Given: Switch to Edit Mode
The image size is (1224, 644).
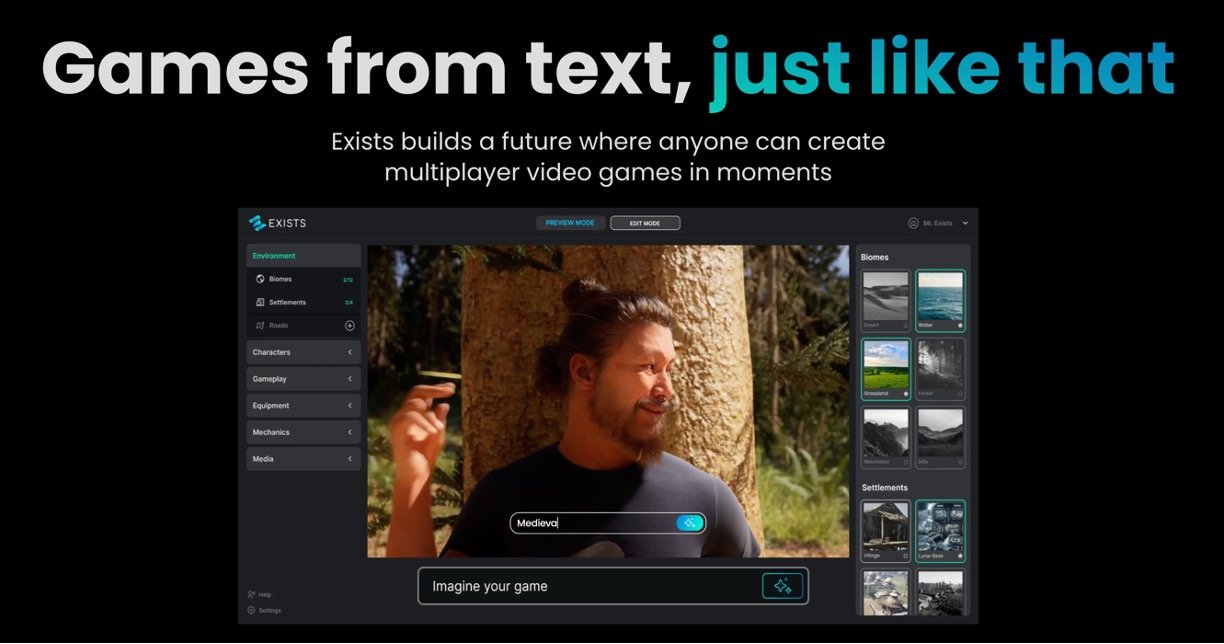Looking at the screenshot, I should [645, 223].
